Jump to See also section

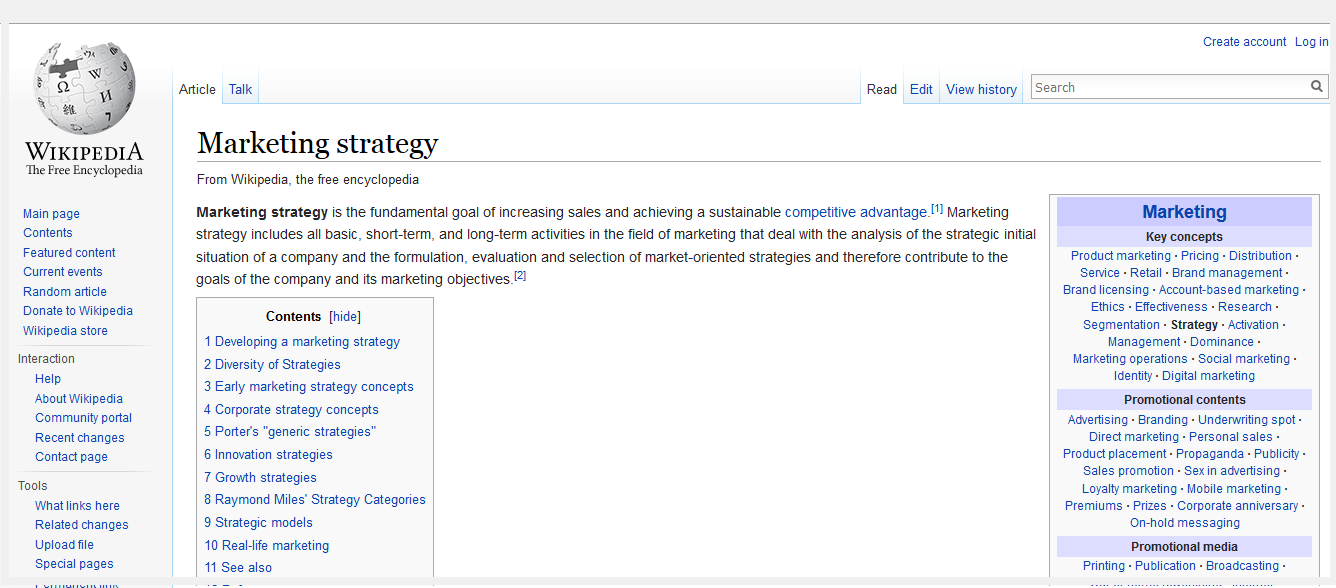[238, 568]
